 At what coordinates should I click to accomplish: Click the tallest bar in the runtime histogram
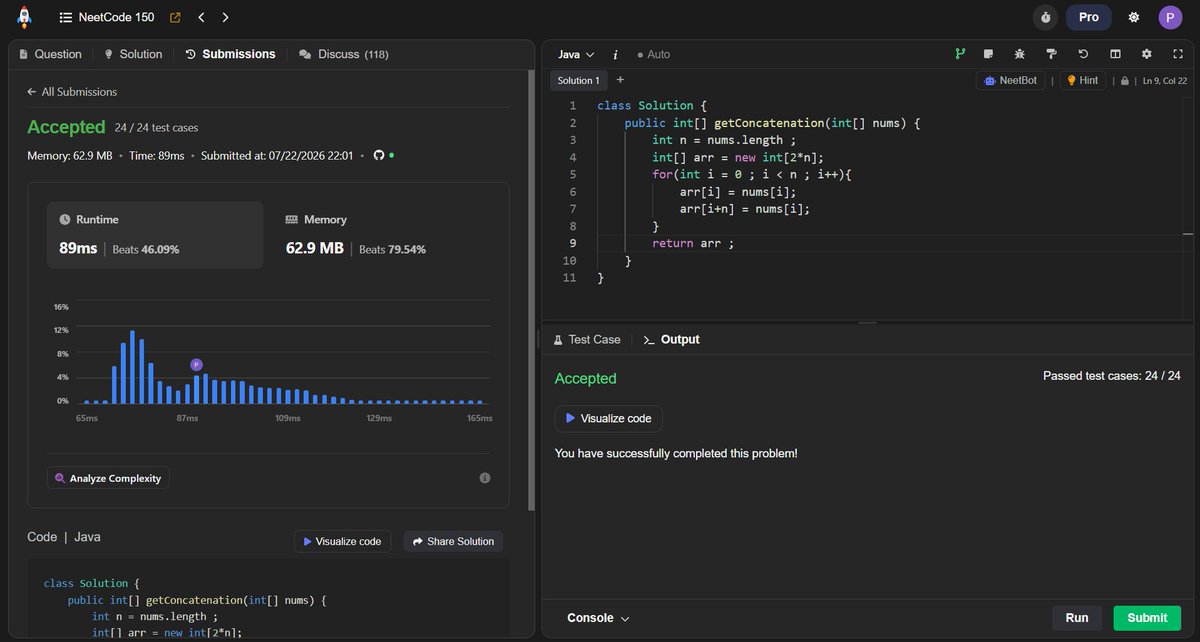click(x=132, y=367)
